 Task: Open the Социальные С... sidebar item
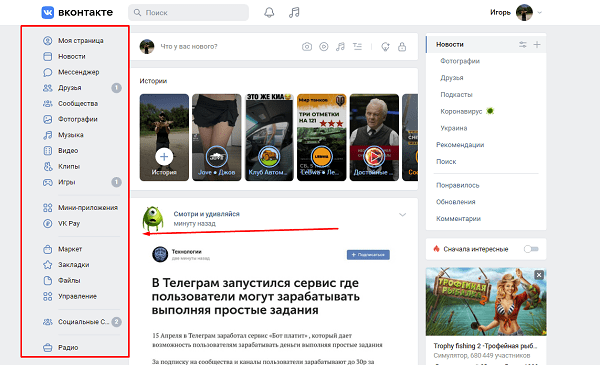click(82, 322)
